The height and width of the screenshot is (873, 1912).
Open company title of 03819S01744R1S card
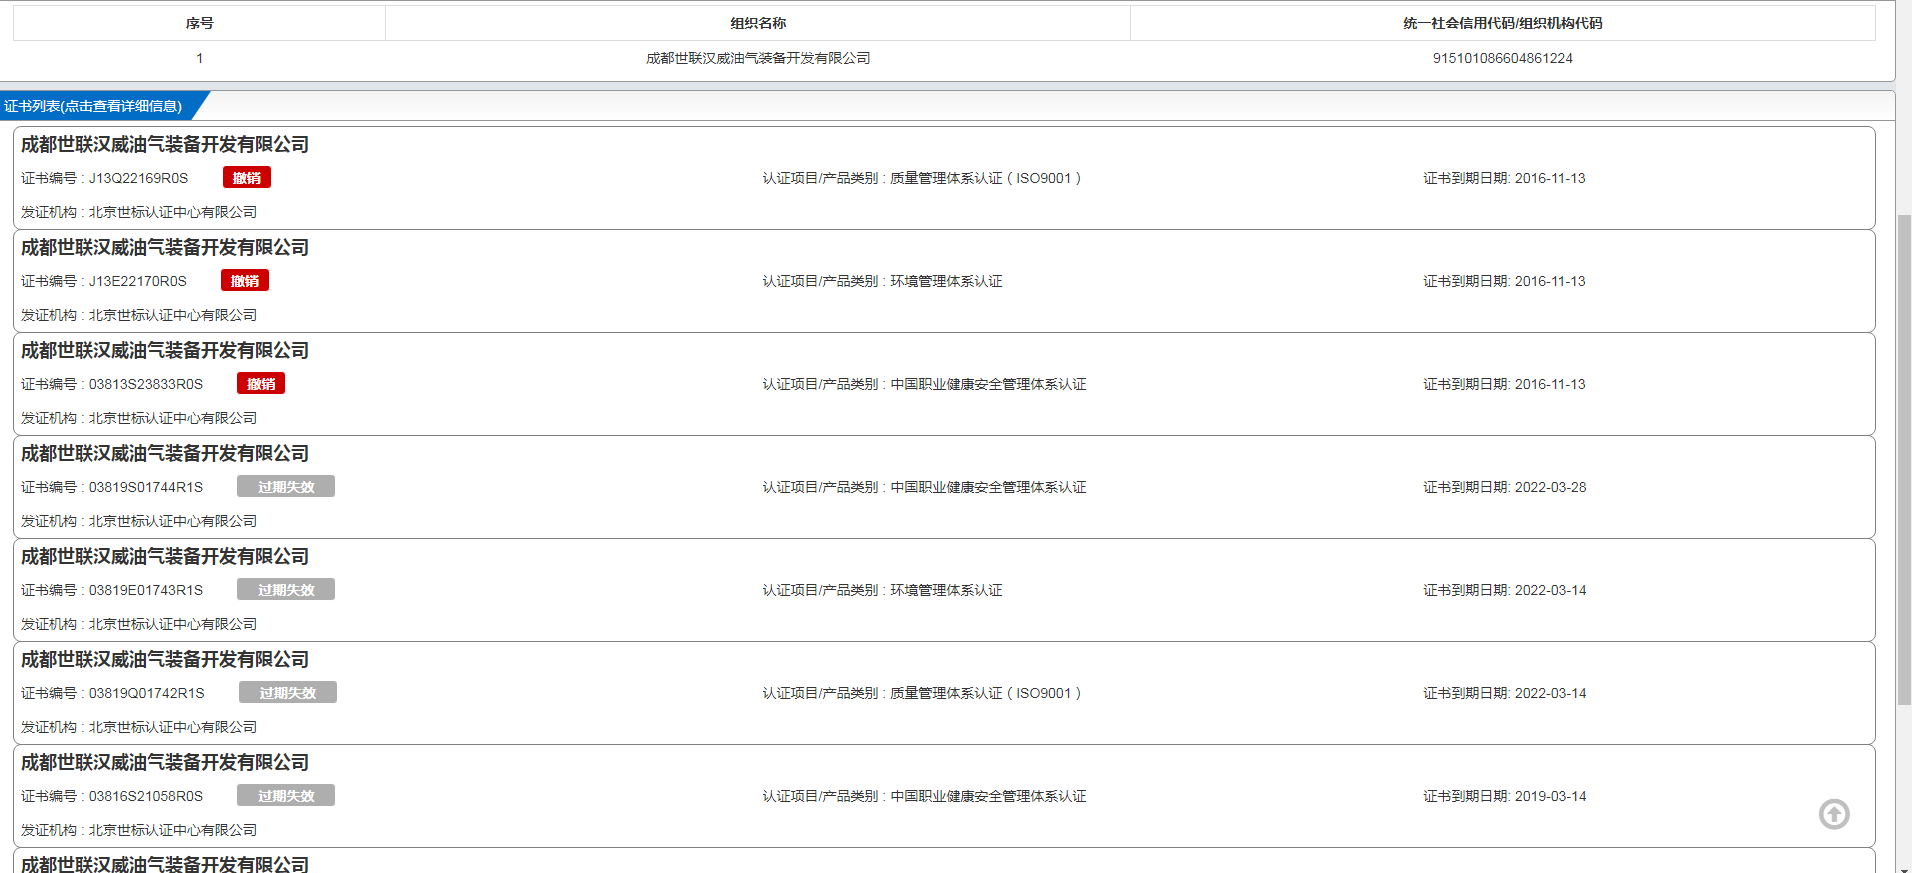(165, 454)
